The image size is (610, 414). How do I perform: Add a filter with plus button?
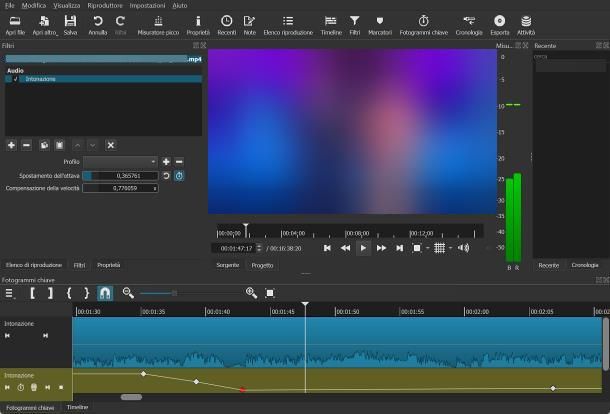tap(11, 145)
